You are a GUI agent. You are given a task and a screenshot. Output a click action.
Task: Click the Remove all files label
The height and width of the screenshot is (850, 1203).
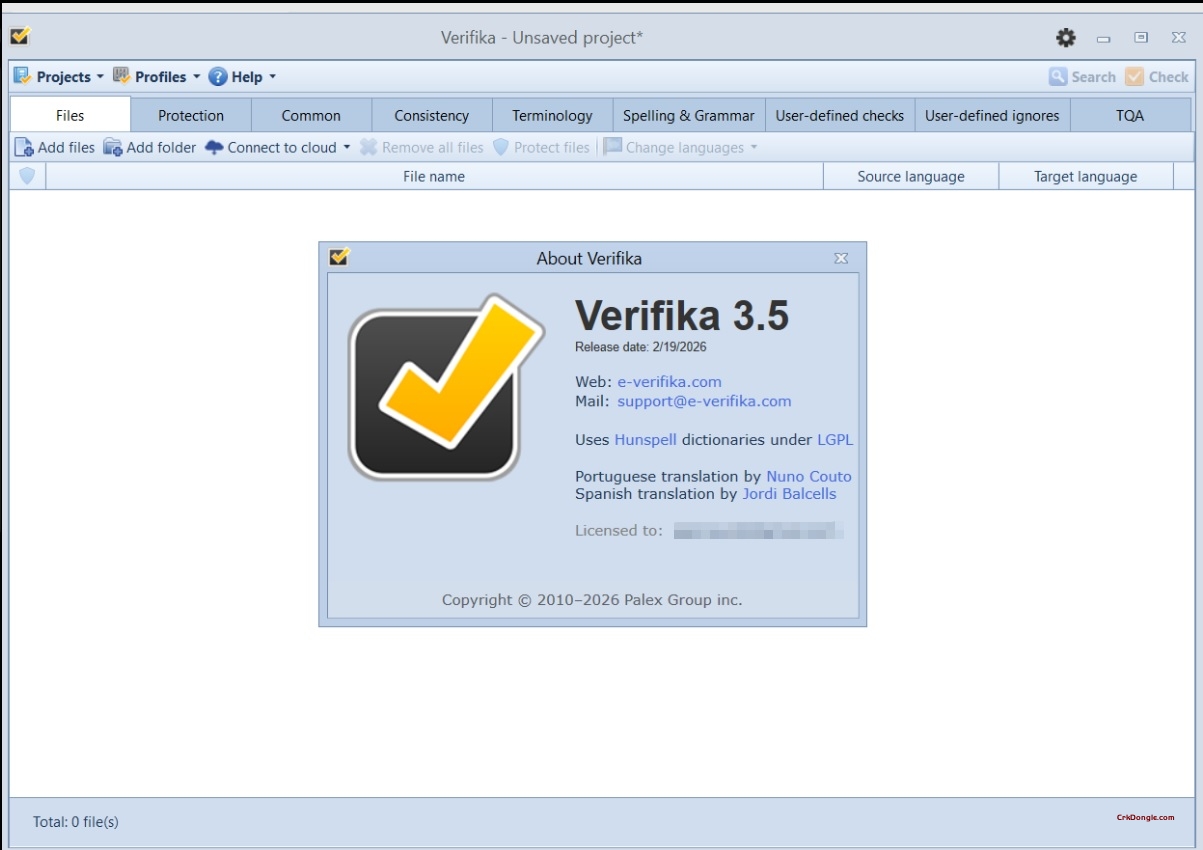coord(432,147)
